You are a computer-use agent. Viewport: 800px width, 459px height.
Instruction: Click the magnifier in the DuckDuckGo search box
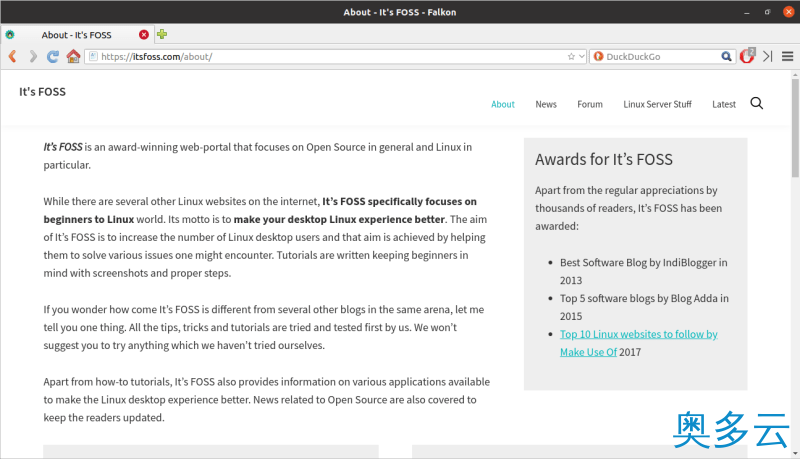(726, 56)
